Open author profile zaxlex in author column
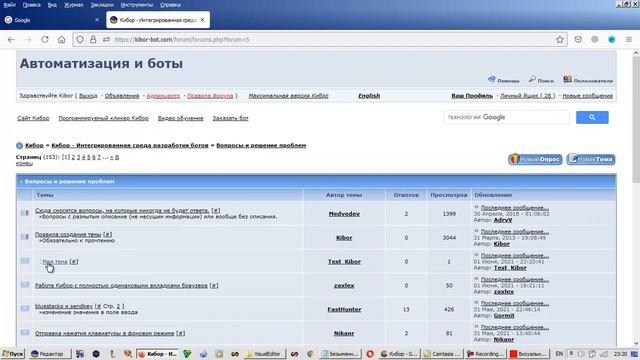The image size is (640, 360). tap(344, 286)
